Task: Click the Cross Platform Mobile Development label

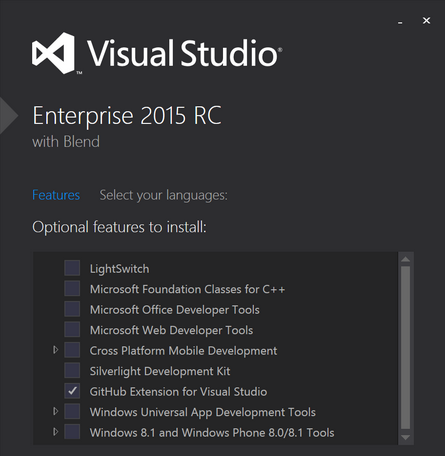Action: tap(183, 351)
